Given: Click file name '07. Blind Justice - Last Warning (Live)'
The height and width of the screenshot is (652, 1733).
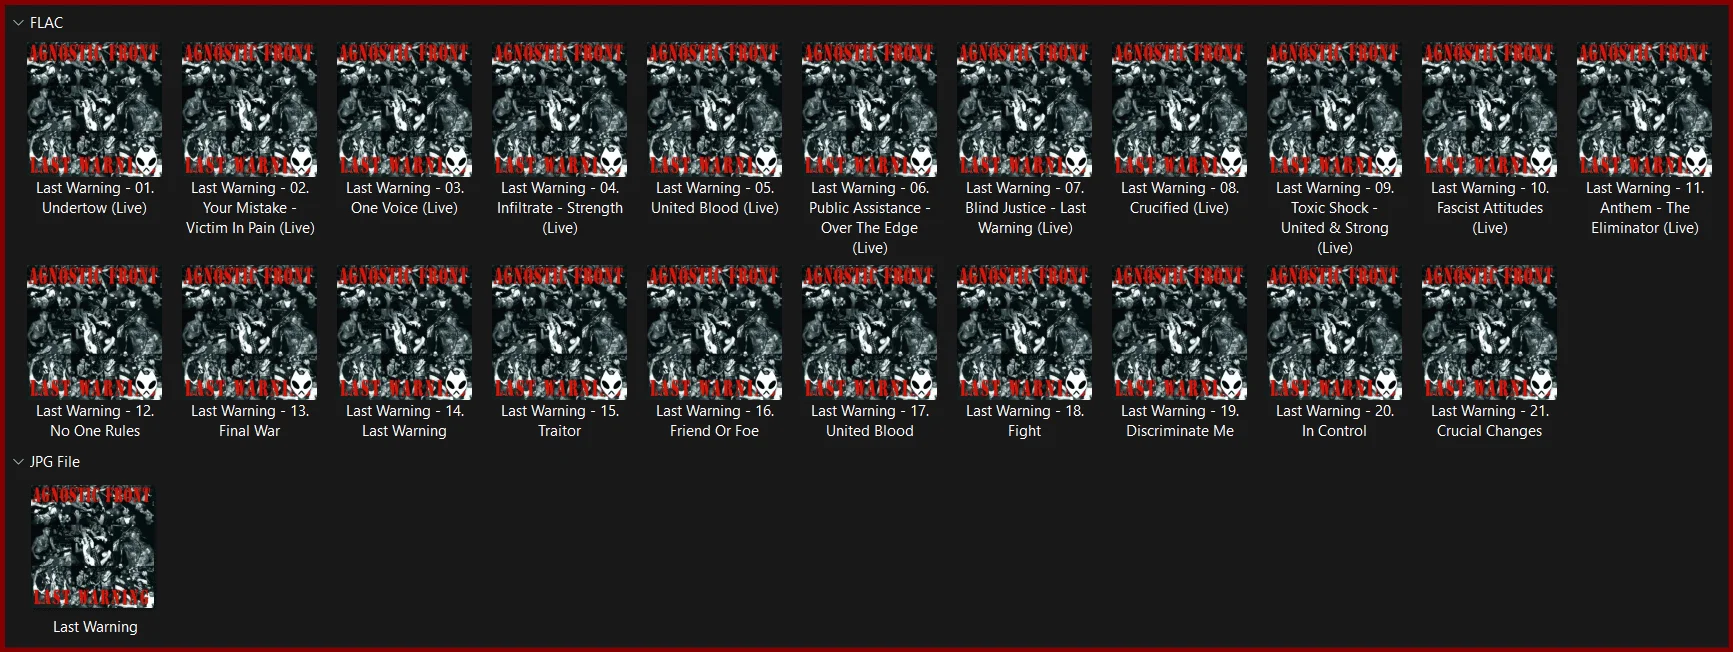Looking at the screenshot, I should [x=1025, y=208].
